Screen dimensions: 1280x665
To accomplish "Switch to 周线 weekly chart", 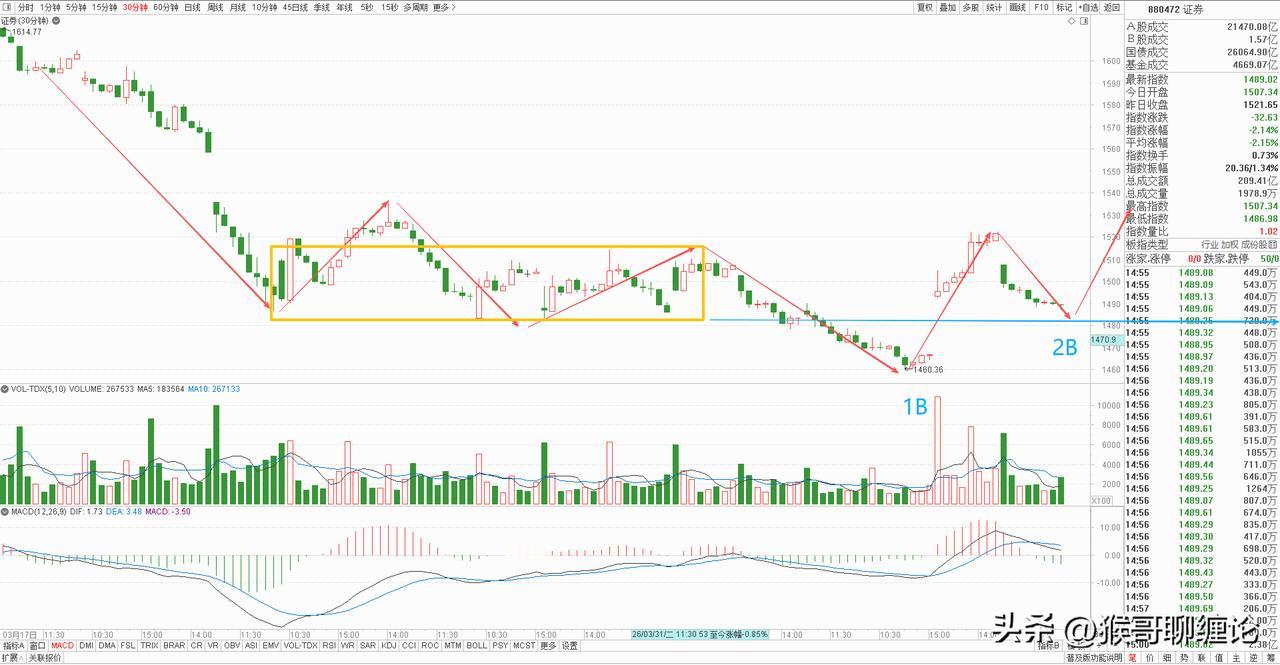I will [215, 7].
